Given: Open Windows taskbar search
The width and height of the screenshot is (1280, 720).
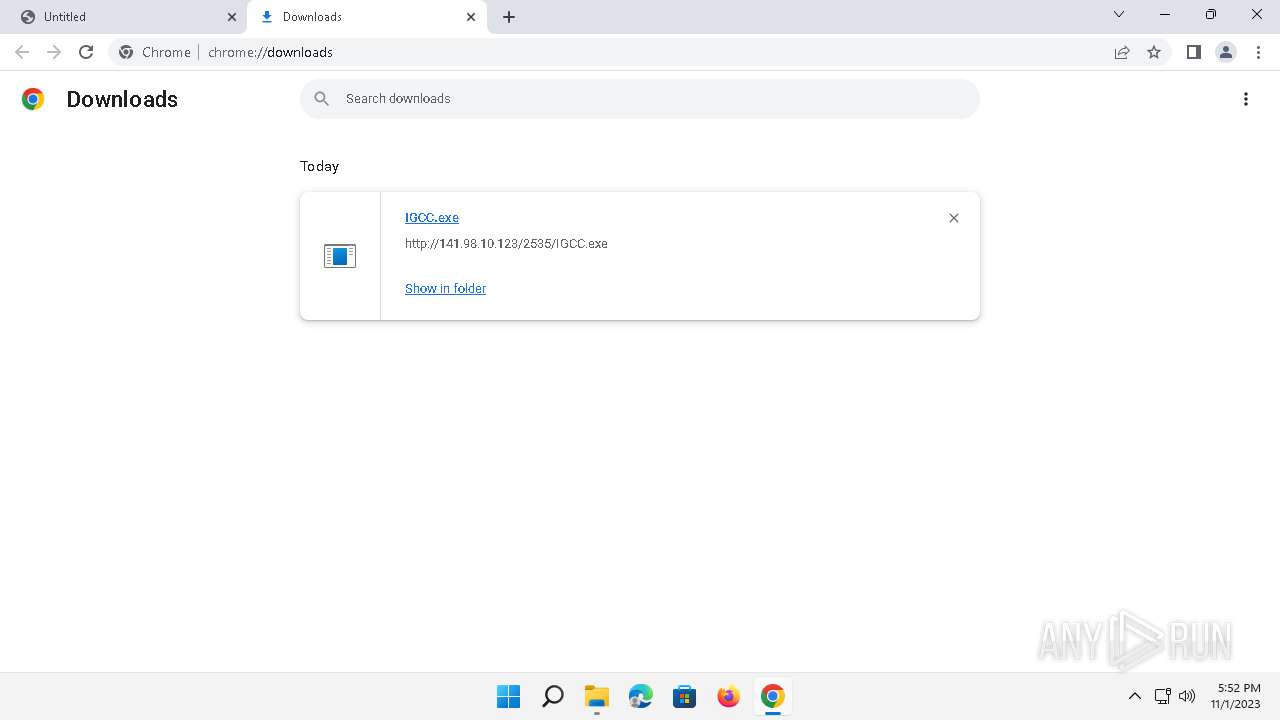Looking at the screenshot, I should [552, 696].
